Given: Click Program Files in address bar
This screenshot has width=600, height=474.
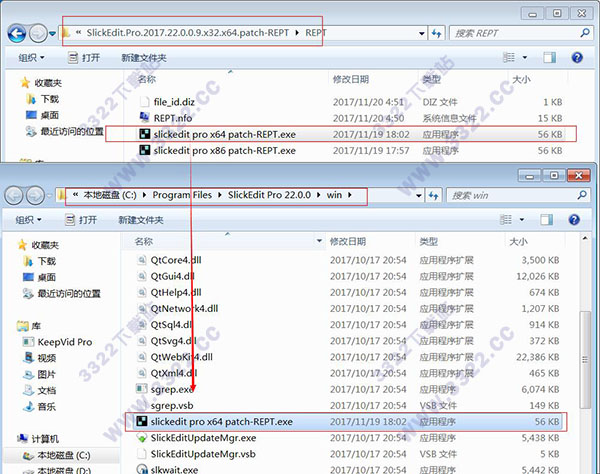Looking at the screenshot, I should point(182,195).
